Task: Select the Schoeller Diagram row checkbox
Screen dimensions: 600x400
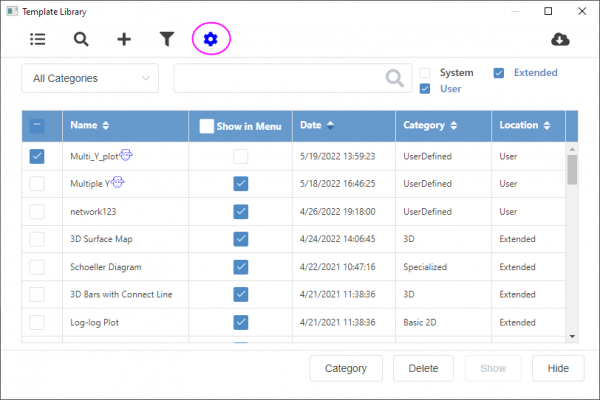Action: coord(37,267)
